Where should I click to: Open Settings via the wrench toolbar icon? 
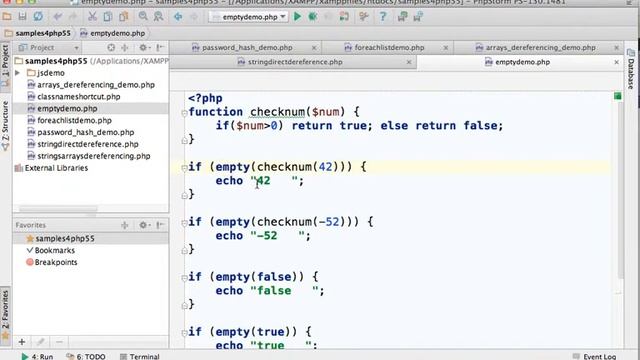click(x=364, y=17)
